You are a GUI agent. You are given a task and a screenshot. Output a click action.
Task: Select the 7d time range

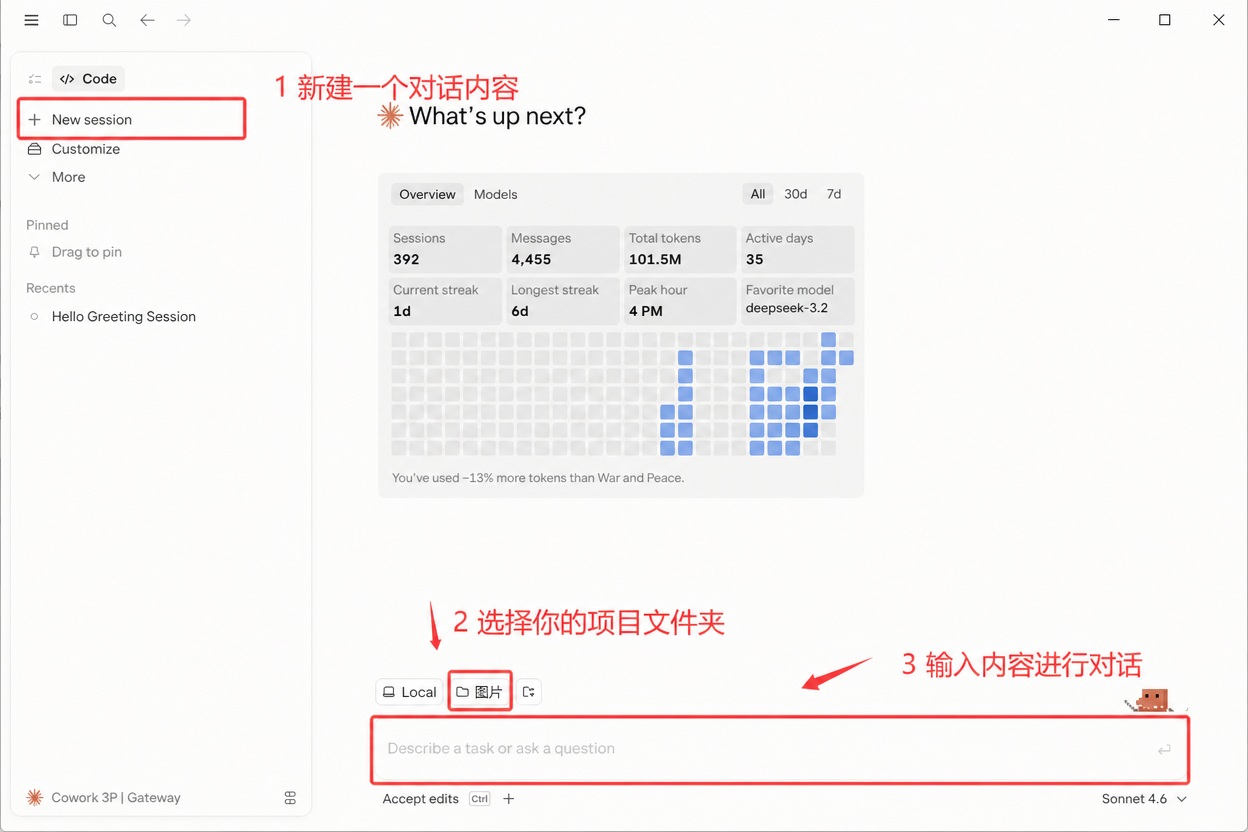tap(834, 194)
